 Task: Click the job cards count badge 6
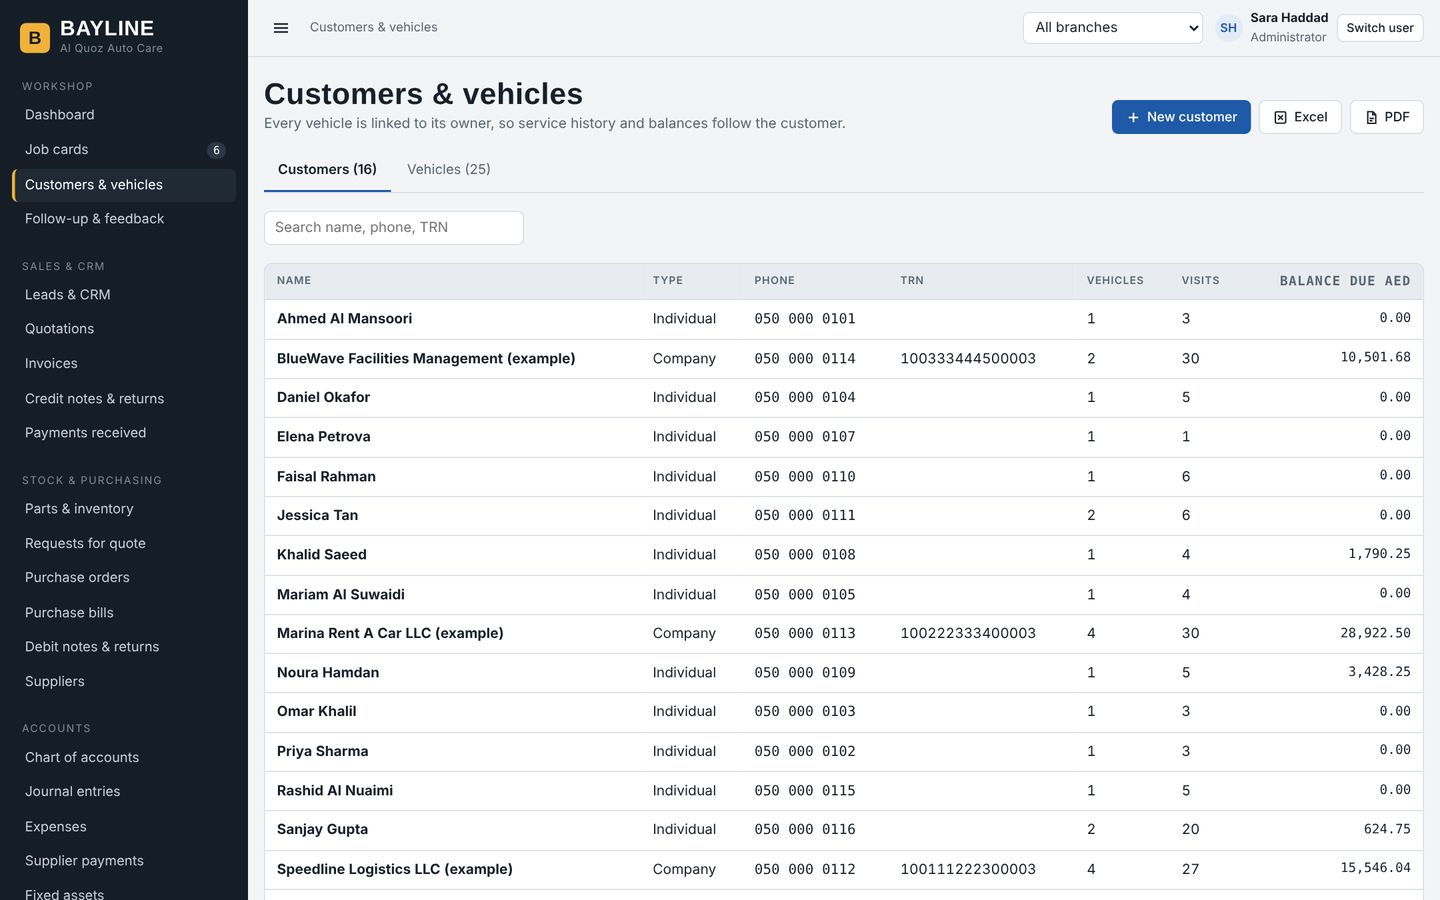216,150
